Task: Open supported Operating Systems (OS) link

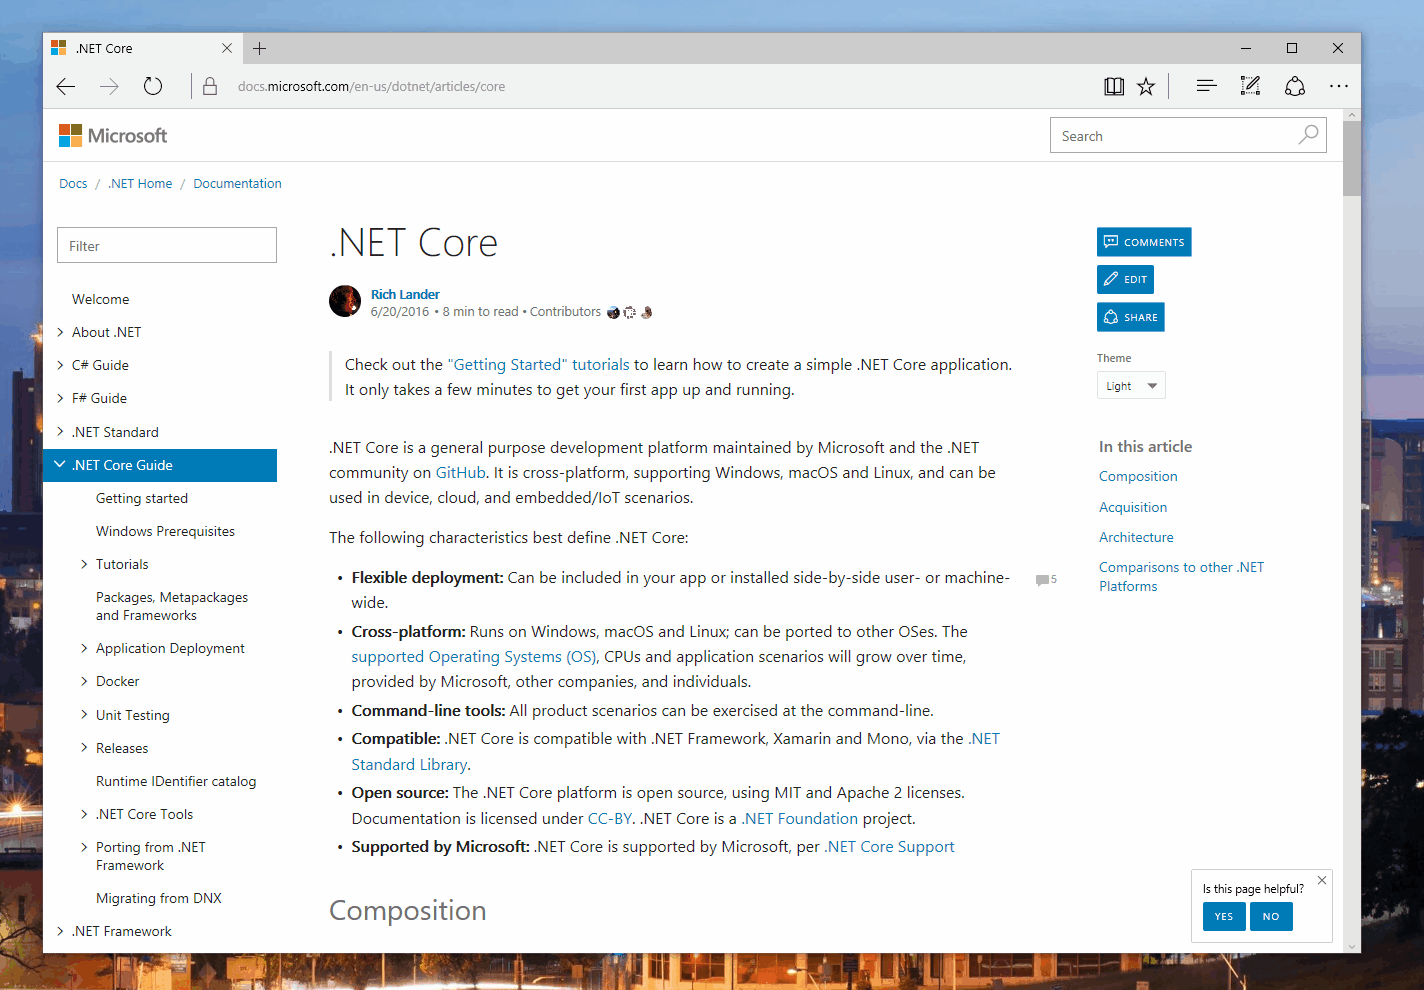Action: click(x=475, y=657)
